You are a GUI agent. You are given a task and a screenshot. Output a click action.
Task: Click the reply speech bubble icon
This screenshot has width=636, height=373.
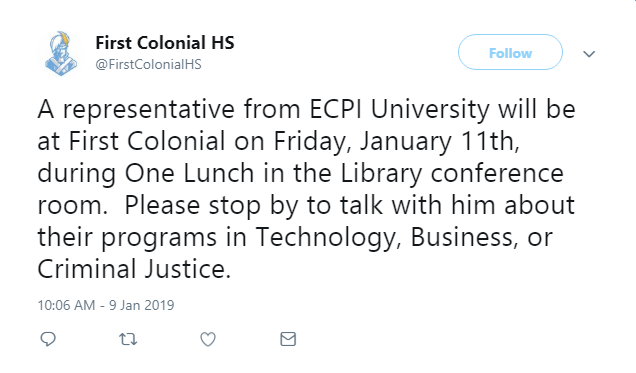click(48, 339)
